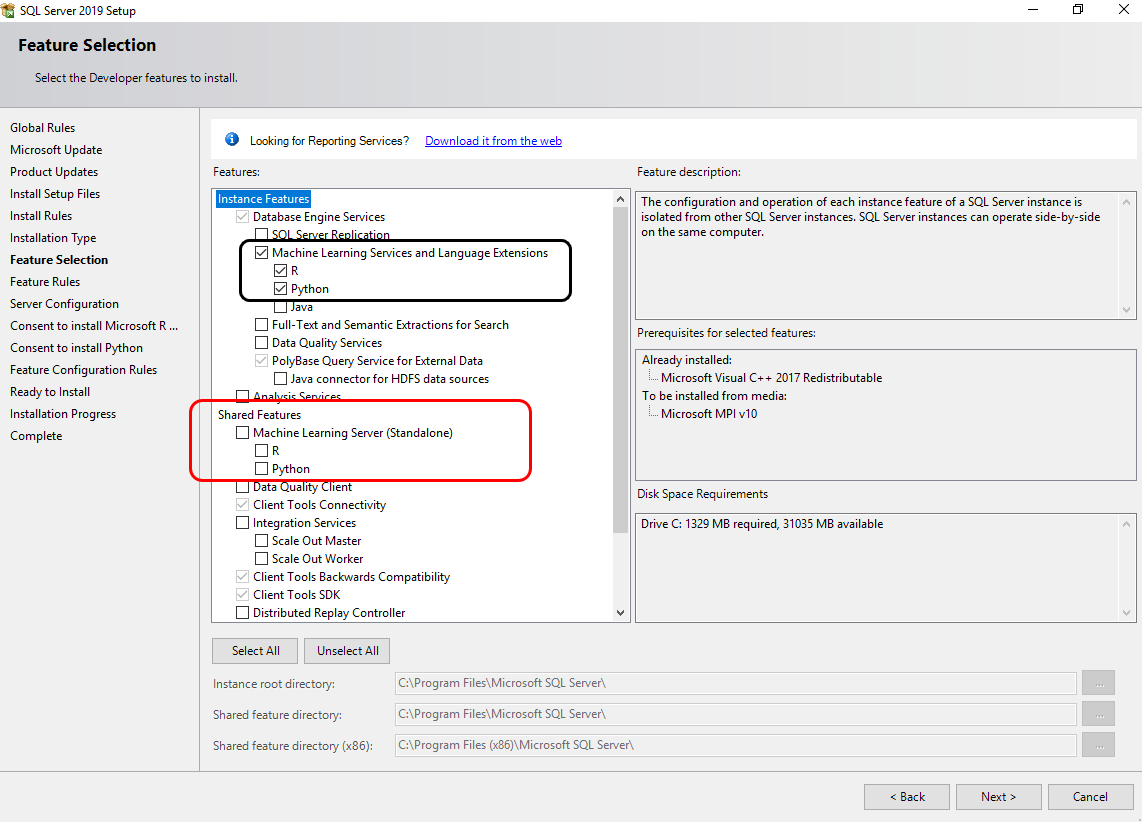Viewport: 1143px width, 823px height.
Task: Click feature description scroll up arrow
Action: 1127,202
